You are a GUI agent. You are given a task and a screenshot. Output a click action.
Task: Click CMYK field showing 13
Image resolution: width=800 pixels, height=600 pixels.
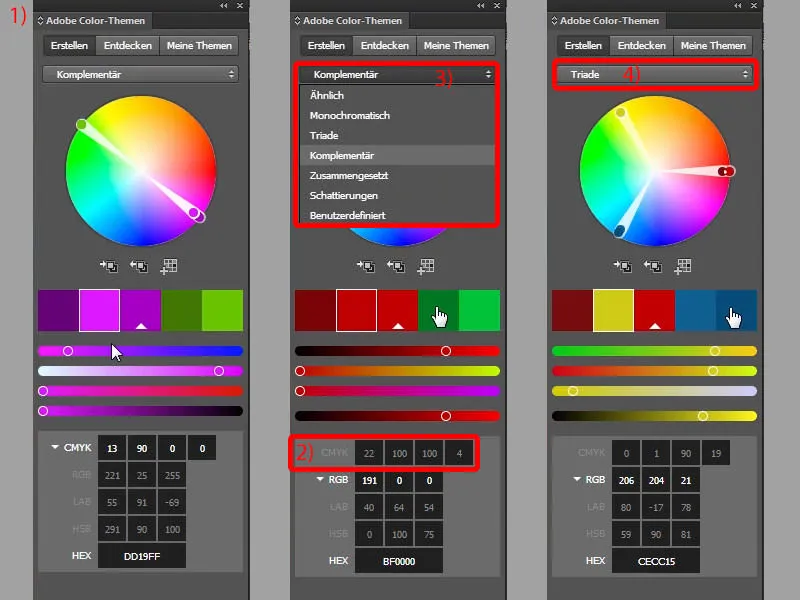(x=112, y=448)
